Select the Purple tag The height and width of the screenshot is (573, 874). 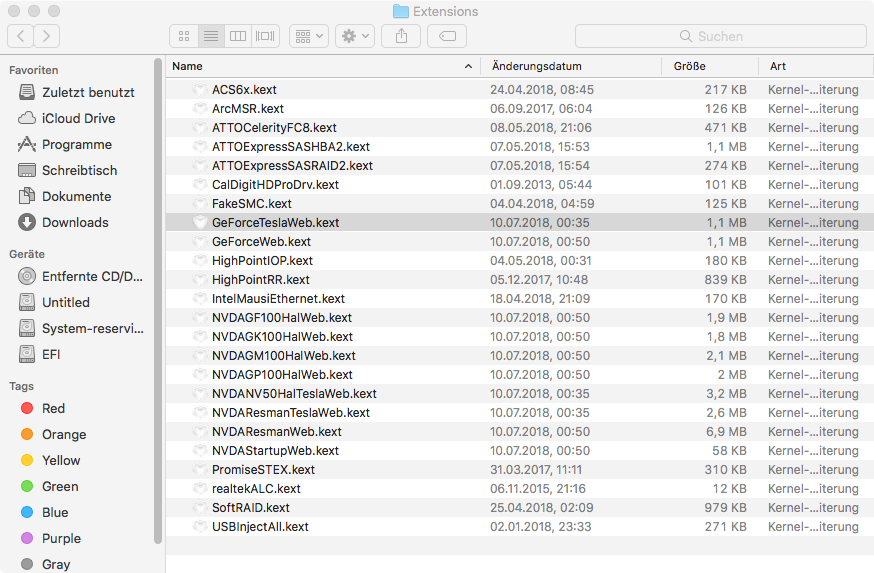click(51, 538)
